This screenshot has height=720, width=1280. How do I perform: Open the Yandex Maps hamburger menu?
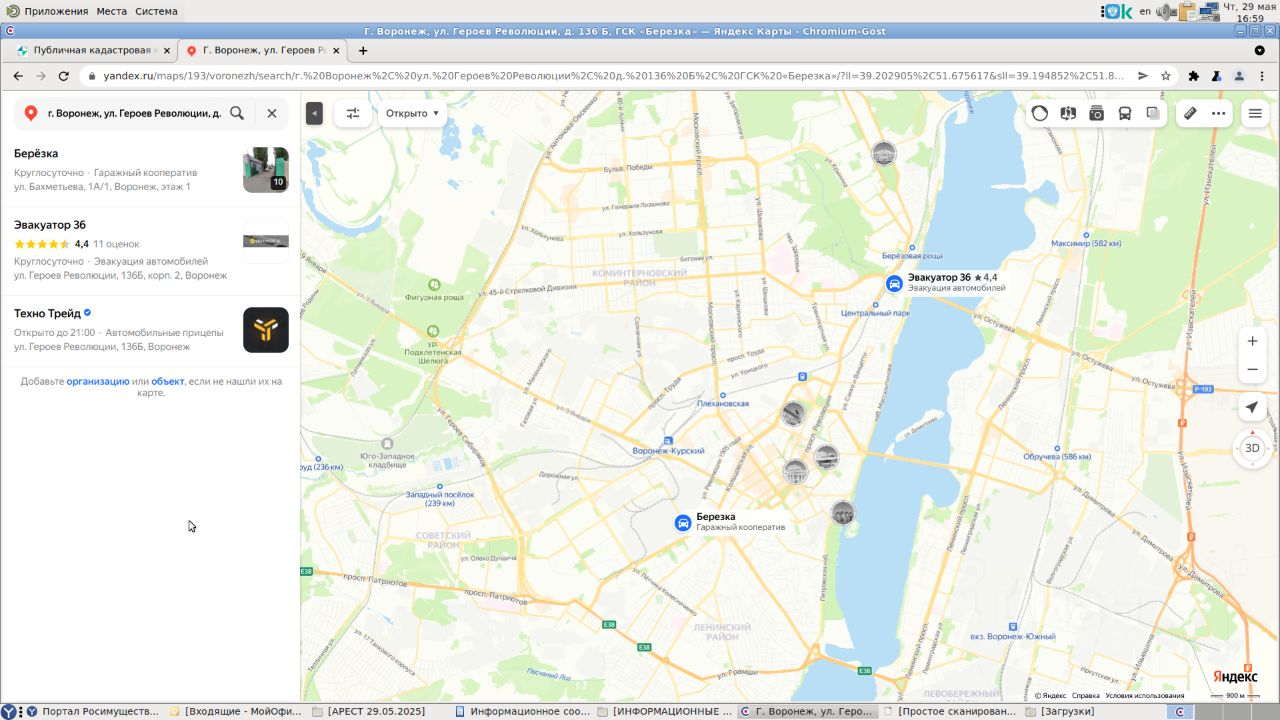pos(1255,113)
